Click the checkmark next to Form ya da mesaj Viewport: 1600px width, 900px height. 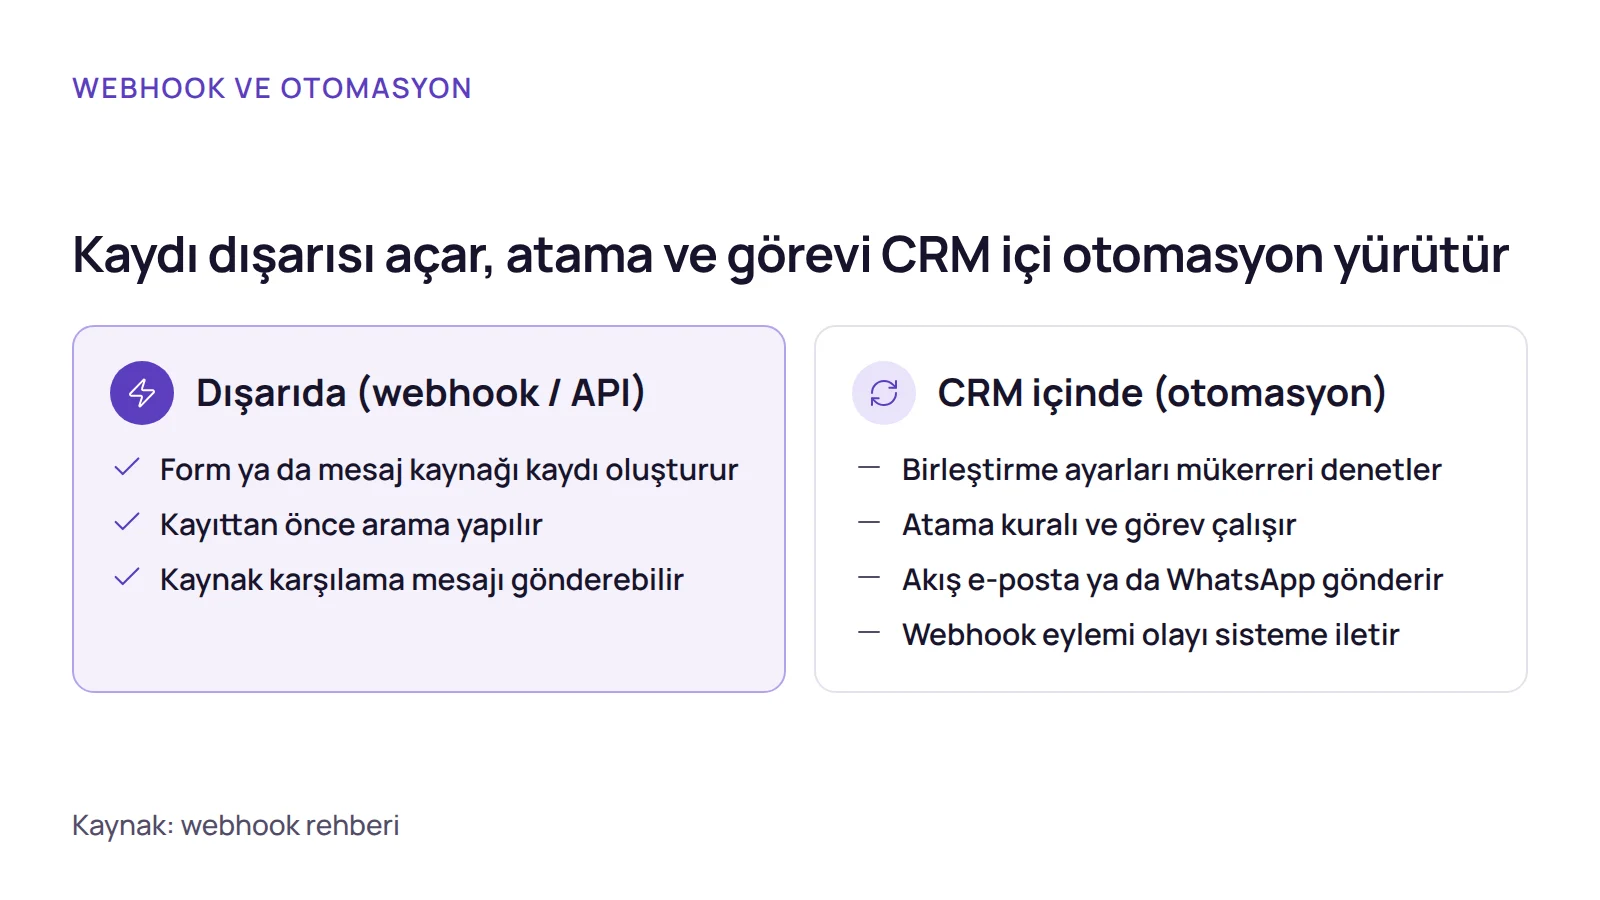127,468
